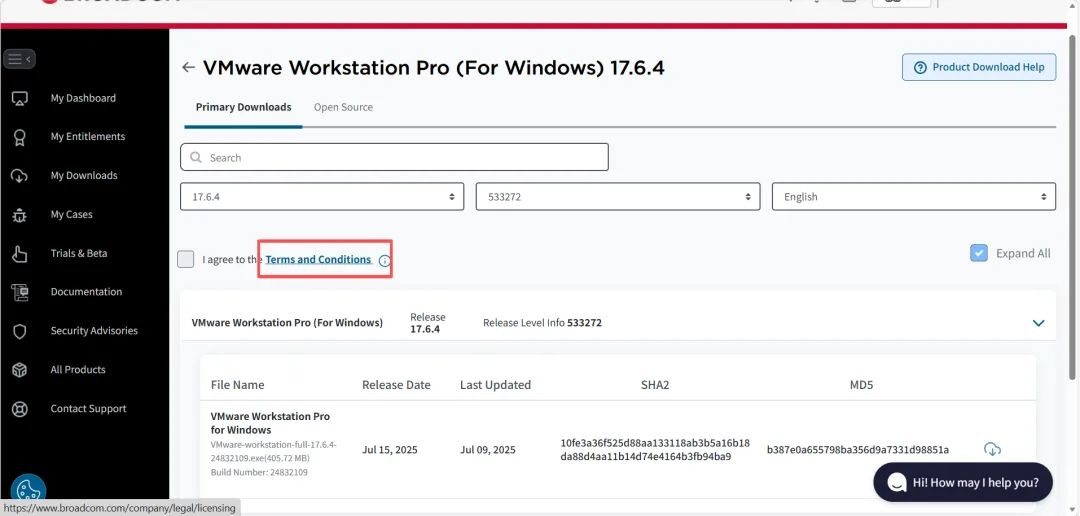Open All Products menu item

(78, 370)
